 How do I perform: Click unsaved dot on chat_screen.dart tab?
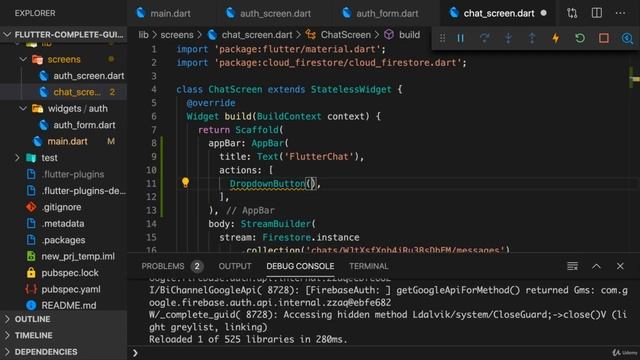click(543, 13)
